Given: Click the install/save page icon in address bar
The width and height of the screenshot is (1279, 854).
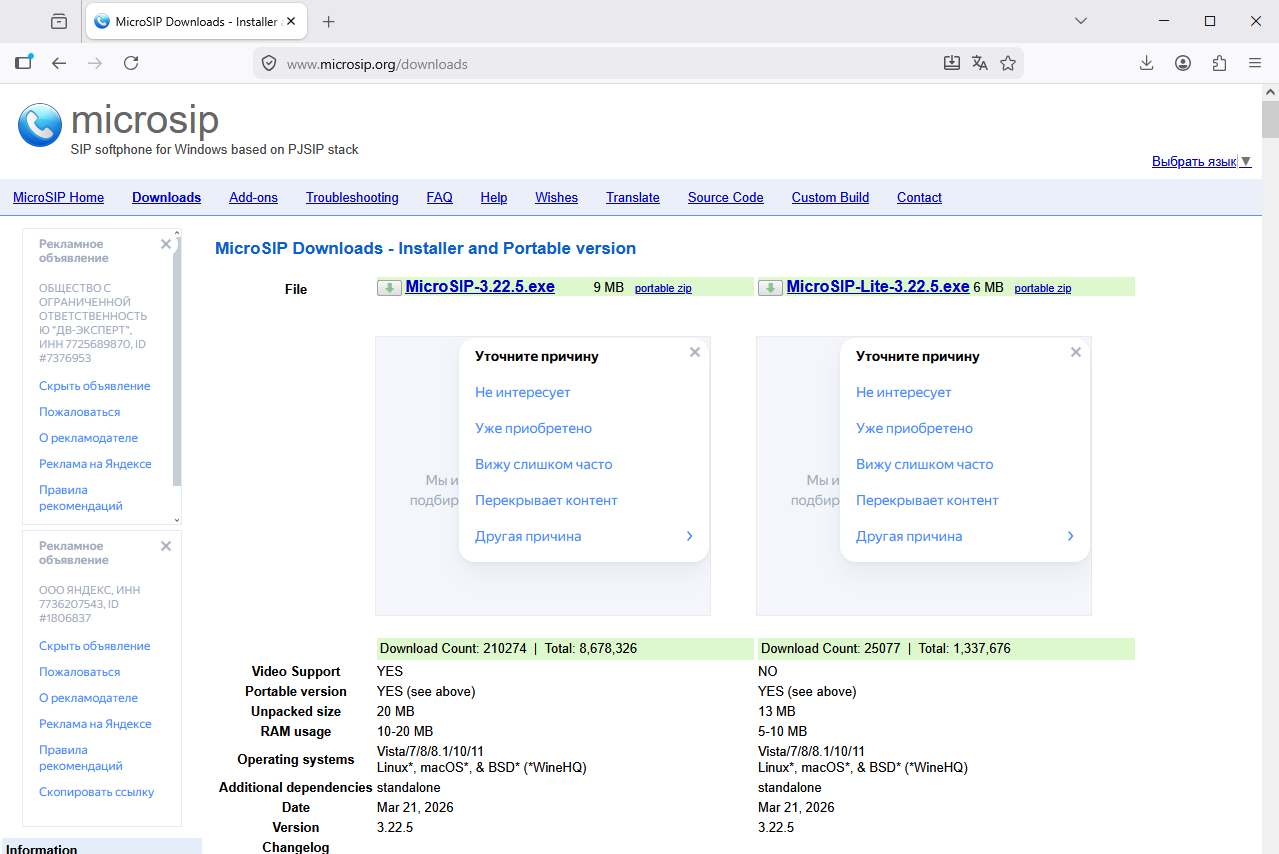Looking at the screenshot, I should coord(952,63).
